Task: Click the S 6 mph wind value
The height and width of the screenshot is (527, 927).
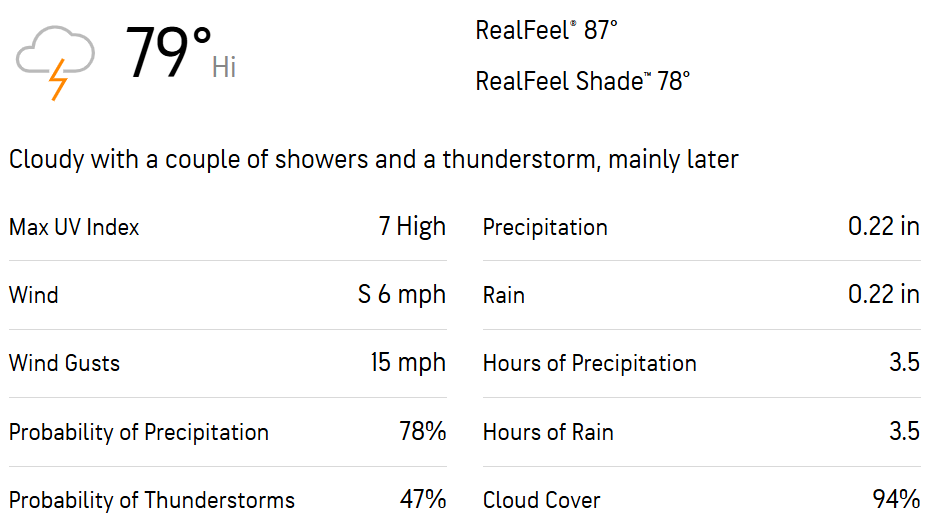Action: tap(401, 295)
